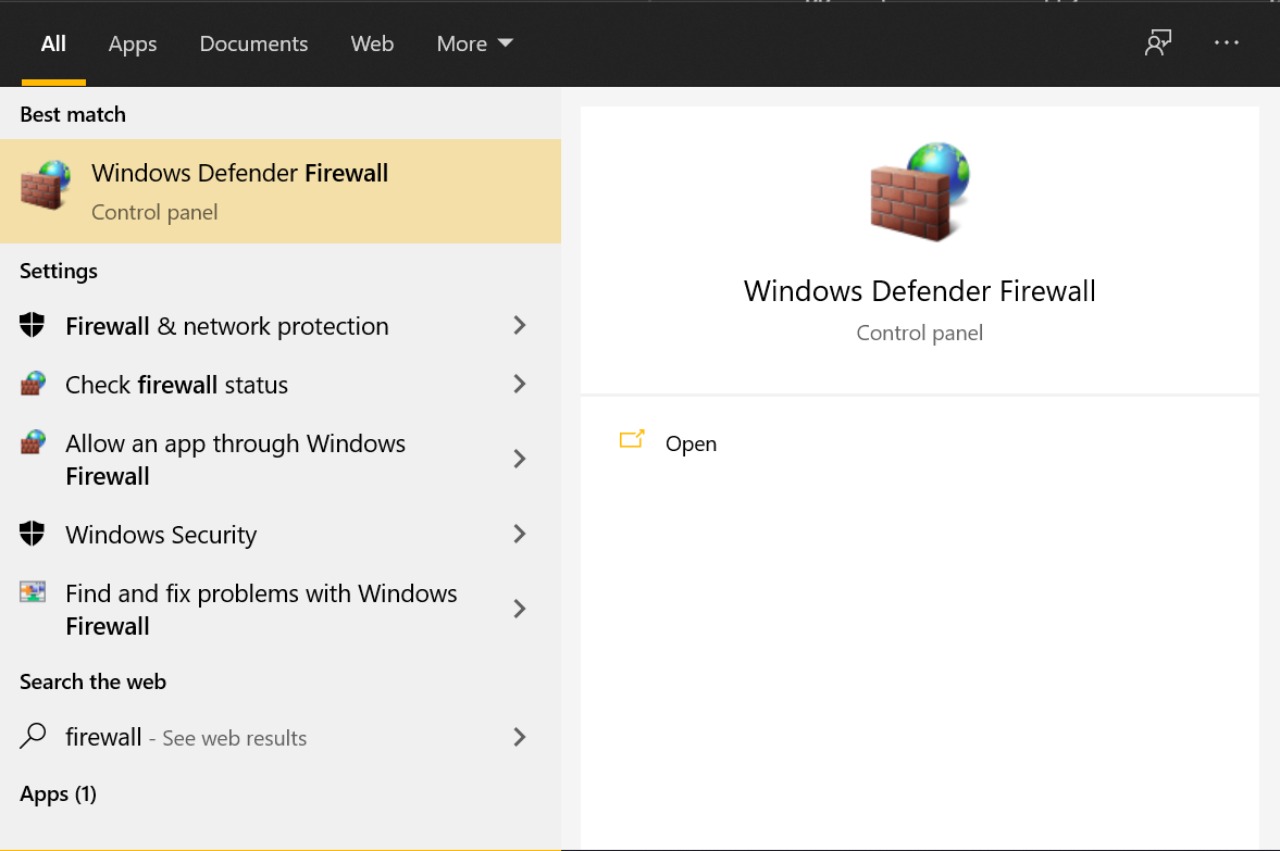Click the shield icon beside Firewall & network protection

pos(32,325)
